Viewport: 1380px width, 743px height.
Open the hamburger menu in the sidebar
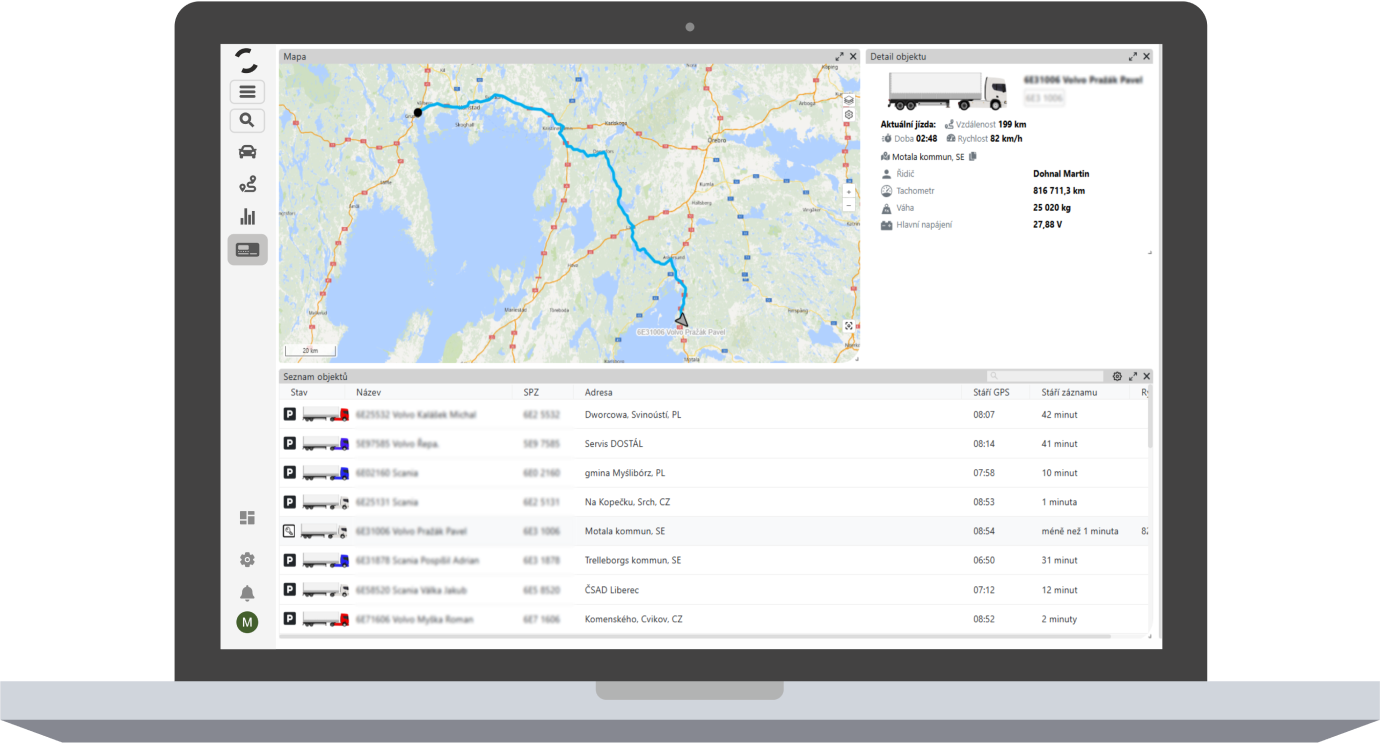(247, 92)
